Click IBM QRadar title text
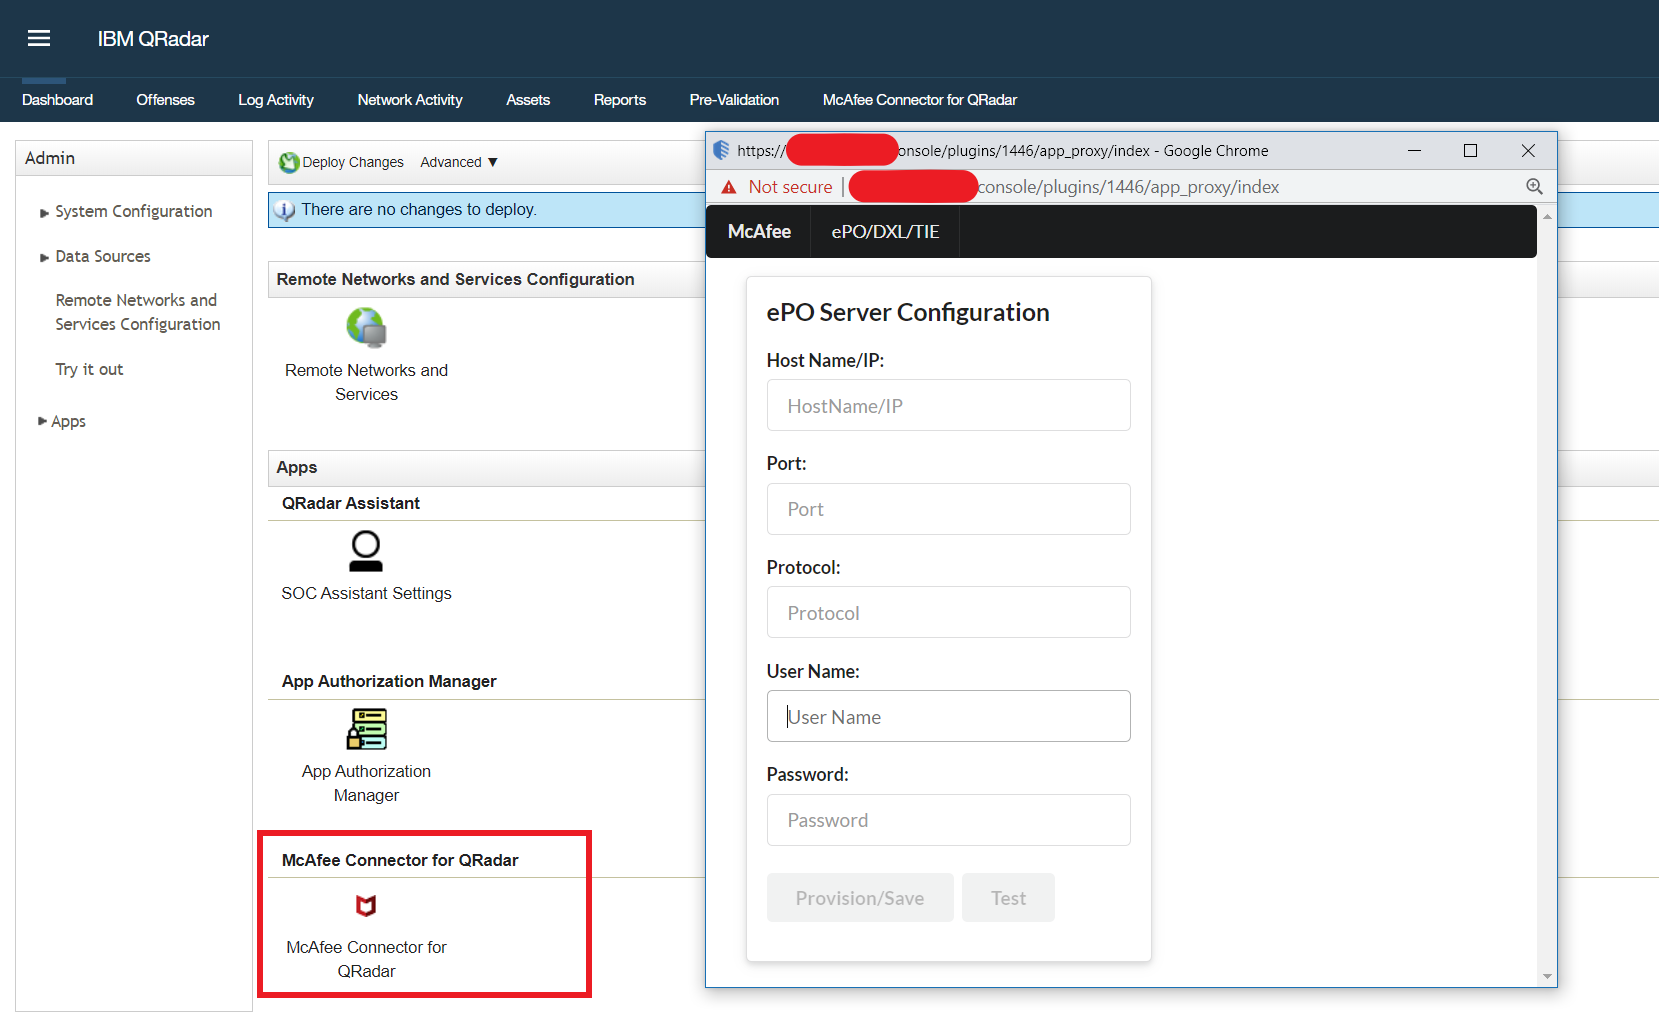 pyautogui.click(x=153, y=39)
